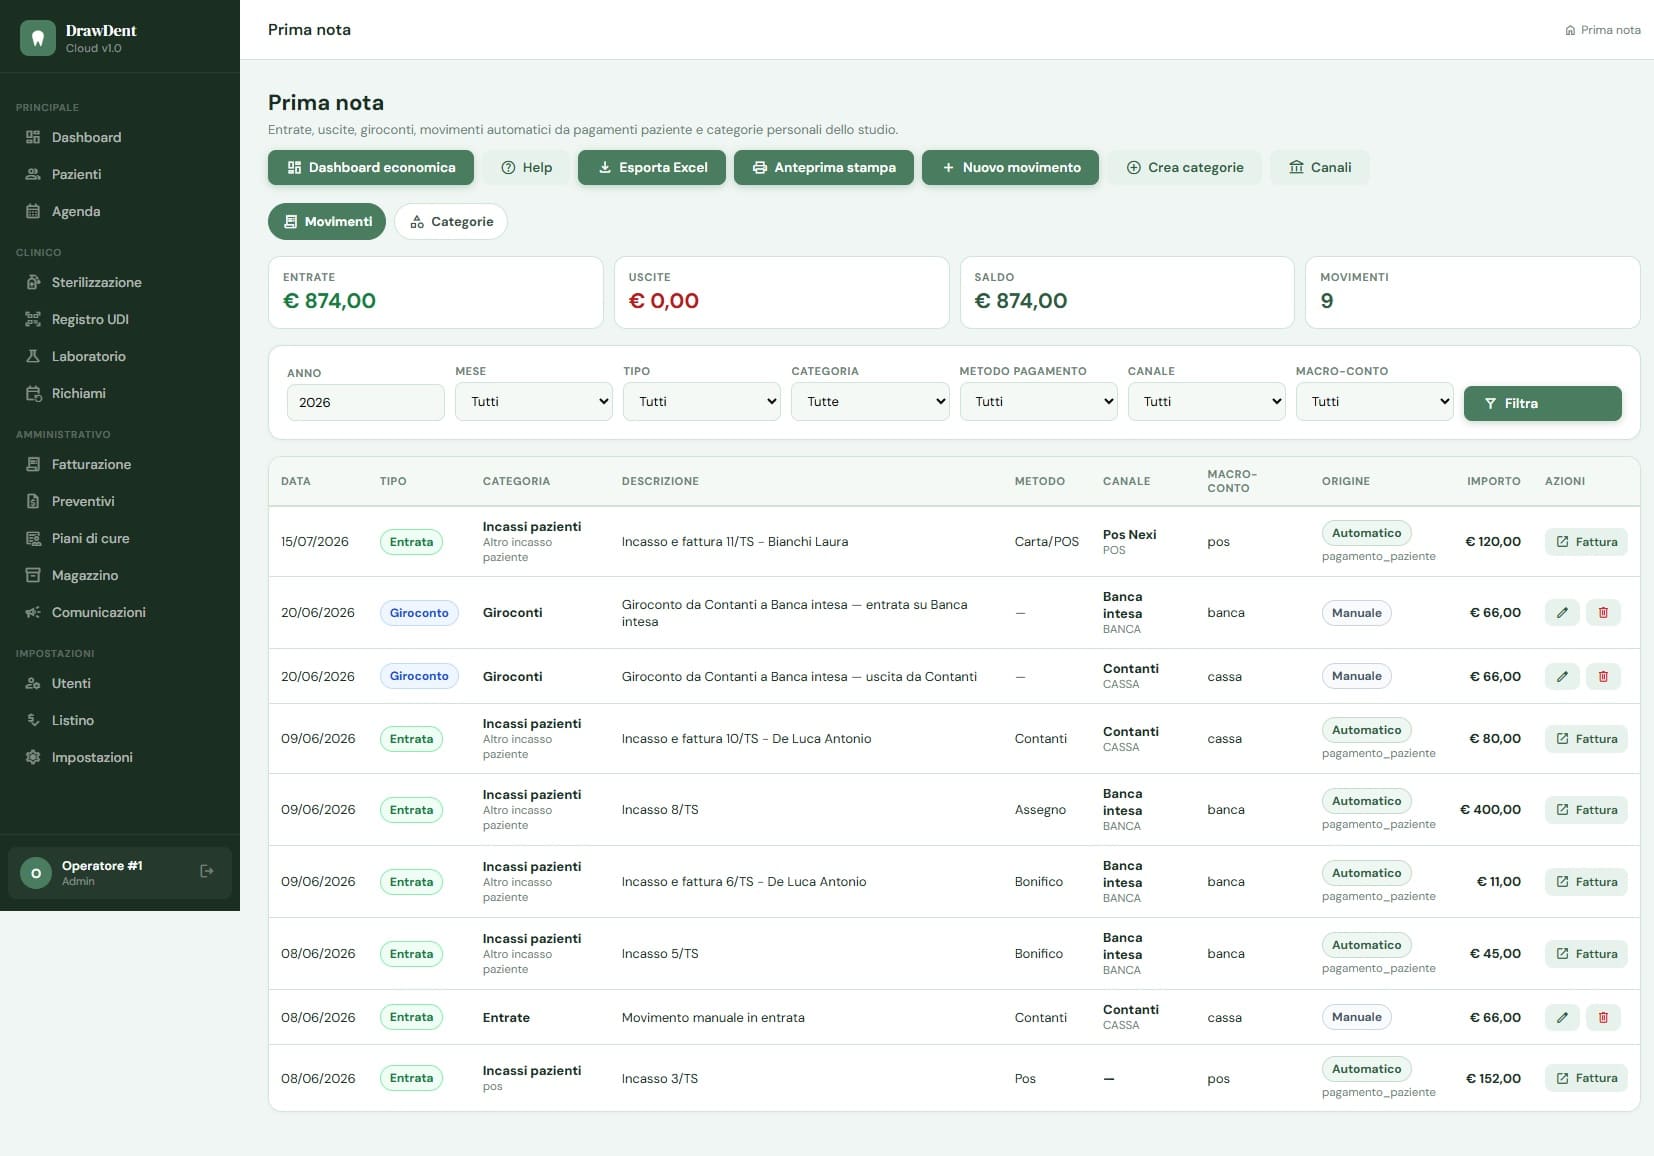Go to Pazienti in the sidebar

click(120, 174)
